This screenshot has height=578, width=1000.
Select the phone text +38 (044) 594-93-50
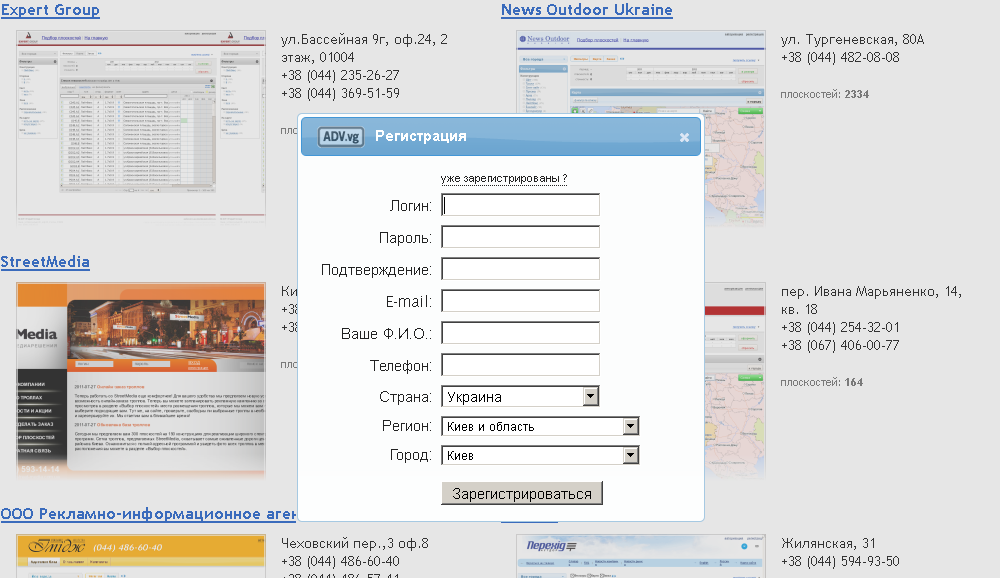(x=841, y=561)
